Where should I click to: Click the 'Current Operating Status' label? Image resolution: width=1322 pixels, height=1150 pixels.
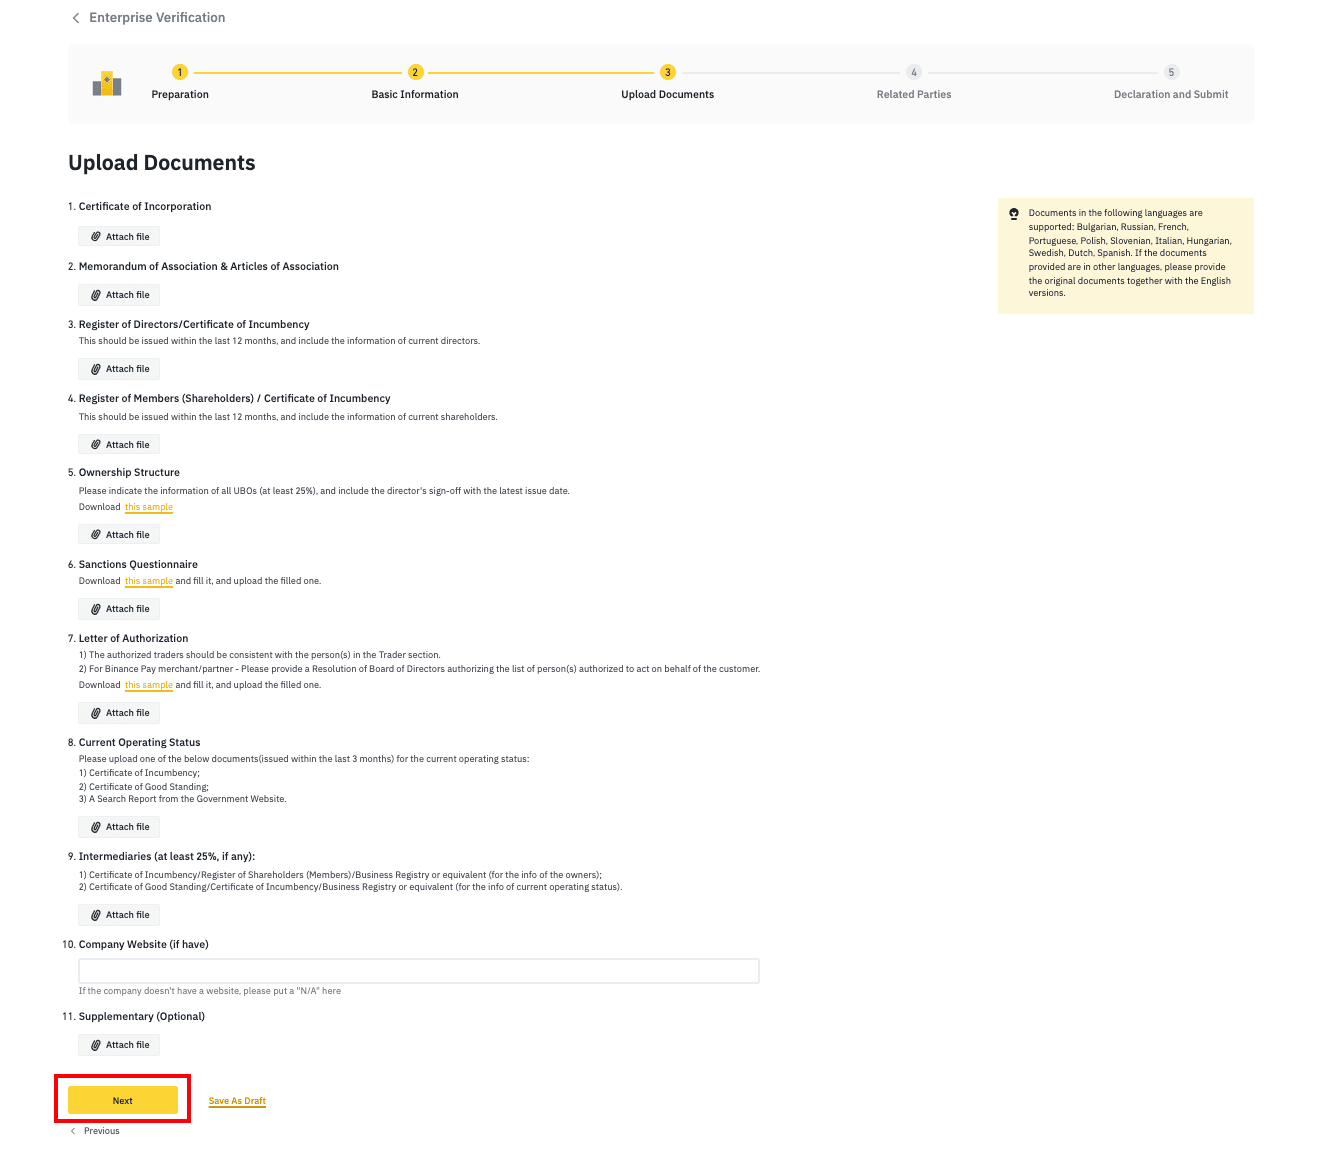click(140, 743)
